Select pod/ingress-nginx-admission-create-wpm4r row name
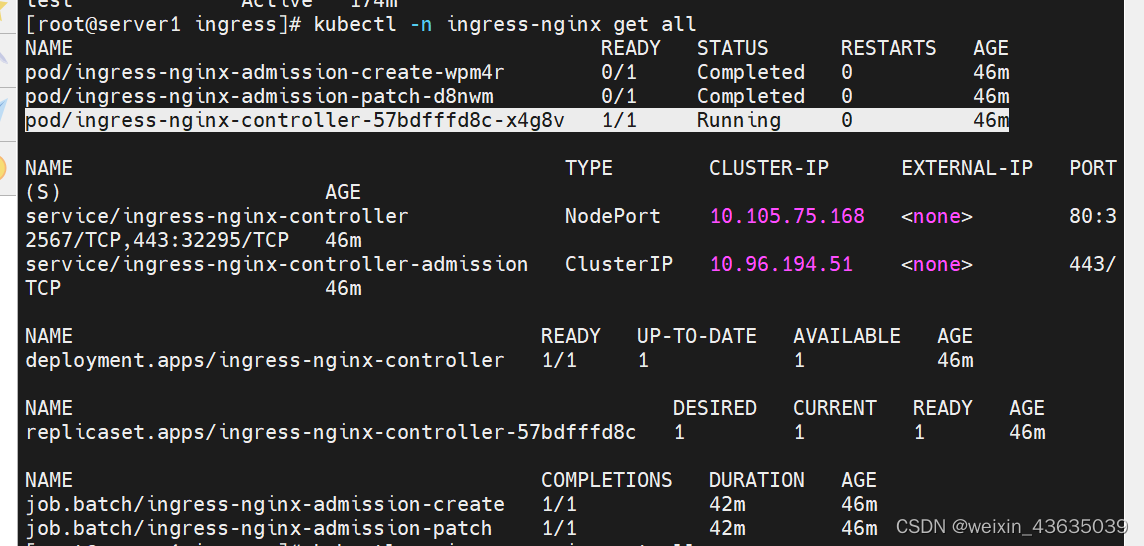 click(265, 72)
